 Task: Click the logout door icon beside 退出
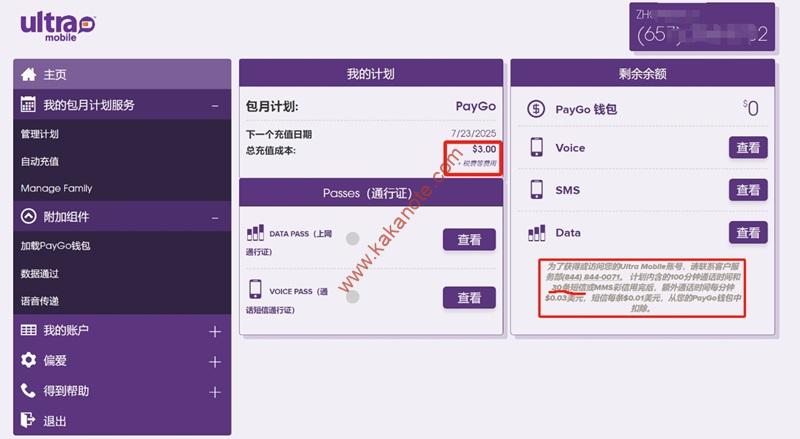[x=28, y=420]
